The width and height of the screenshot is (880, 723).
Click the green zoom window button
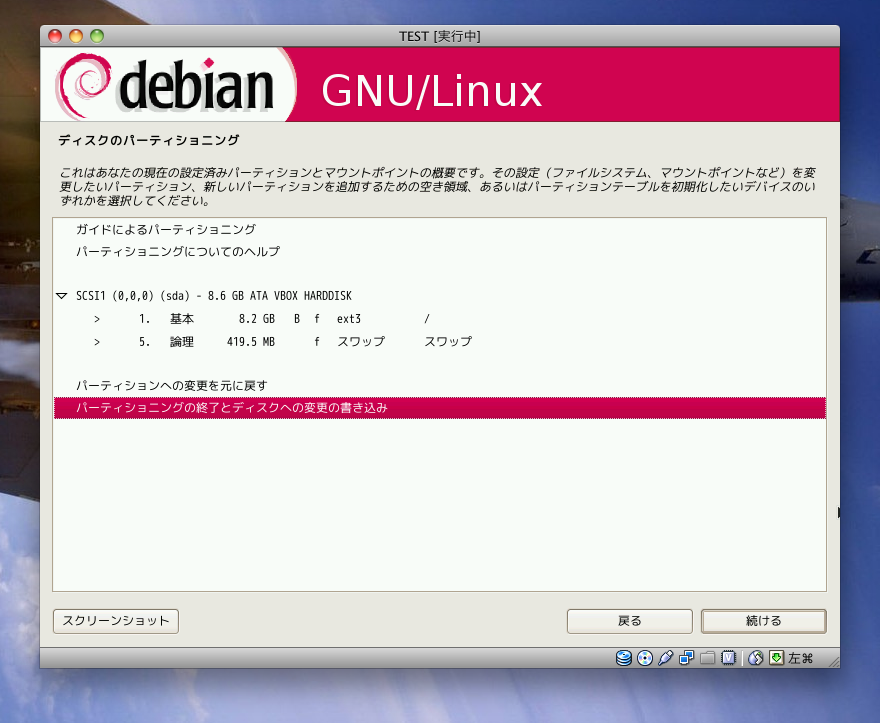pos(97,36)
